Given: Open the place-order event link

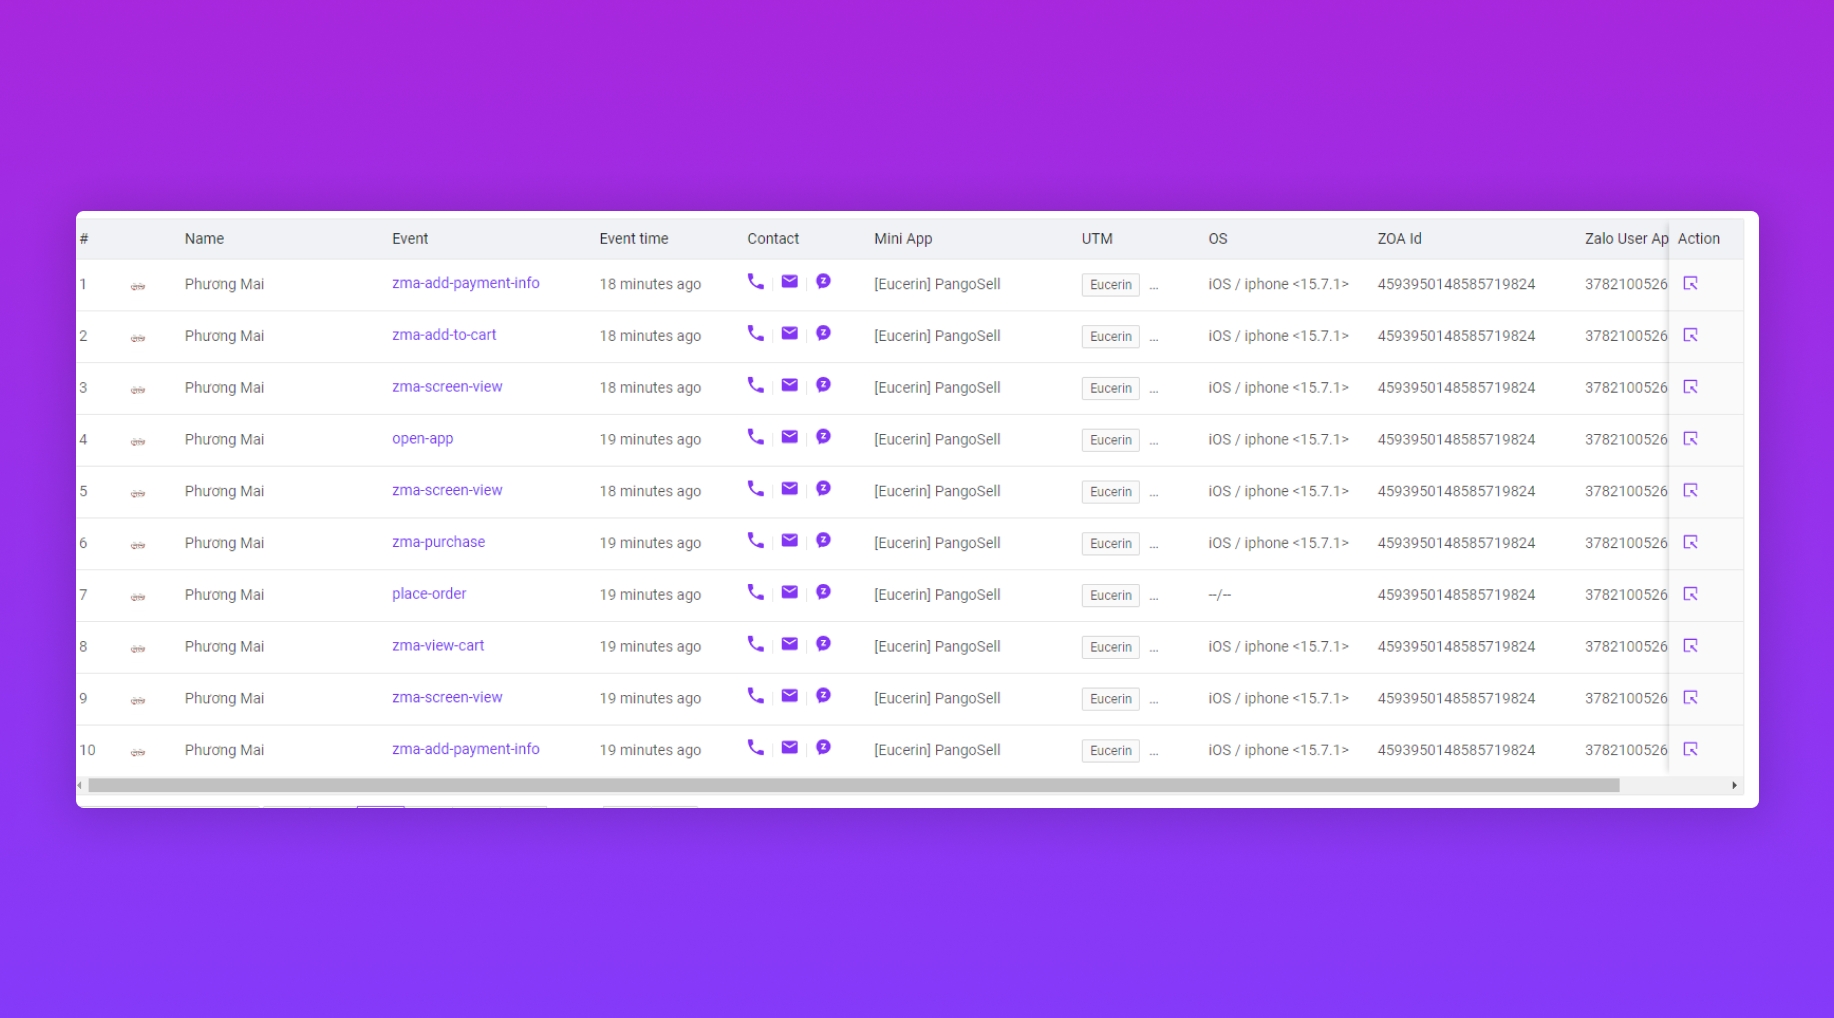Looking at the screenshot, I should pyautogui.click(x=429, y=594).
